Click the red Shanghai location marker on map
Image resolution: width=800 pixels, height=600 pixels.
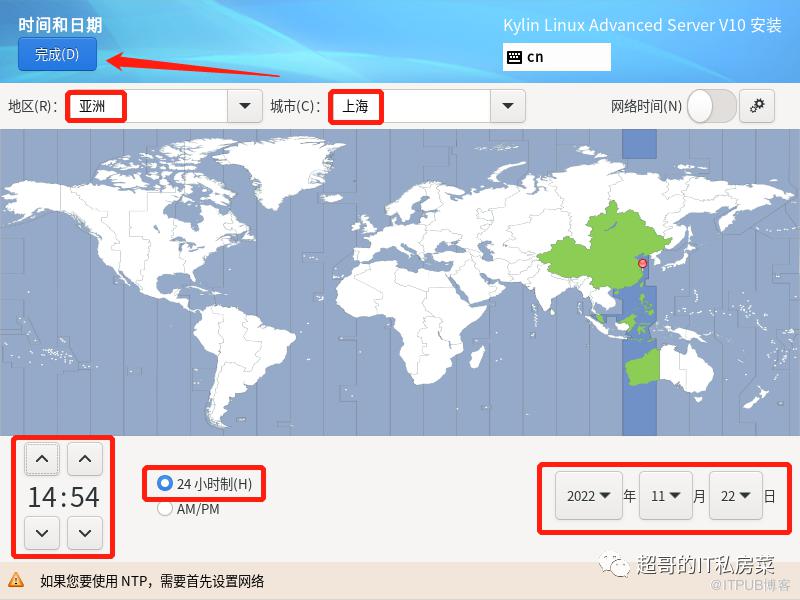[x=642, y=263]
